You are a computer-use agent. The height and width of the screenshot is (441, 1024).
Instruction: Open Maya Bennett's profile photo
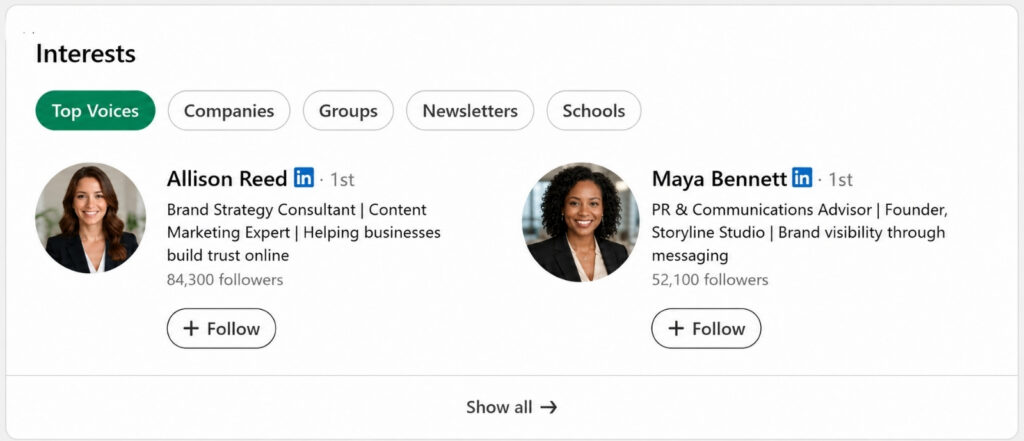581,222
